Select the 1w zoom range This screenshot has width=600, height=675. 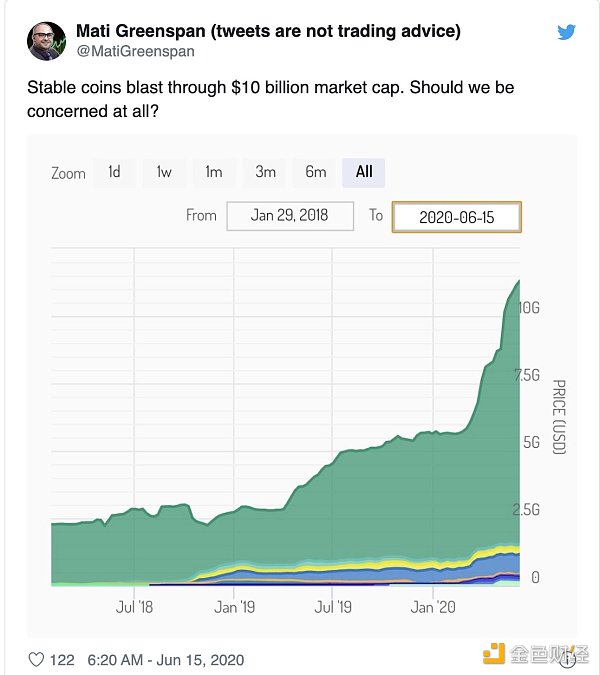(164, 172)
